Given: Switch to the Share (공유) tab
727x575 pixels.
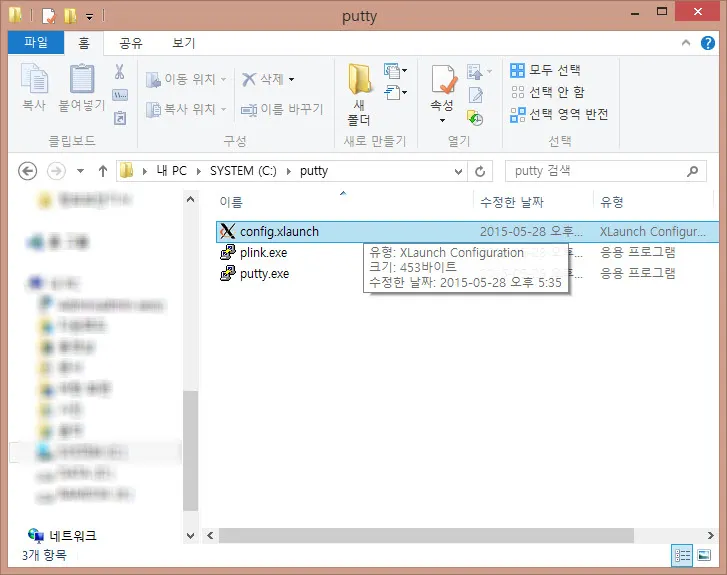Looking at the screenshot, I should pyautogui.click(x=131, y=43).
